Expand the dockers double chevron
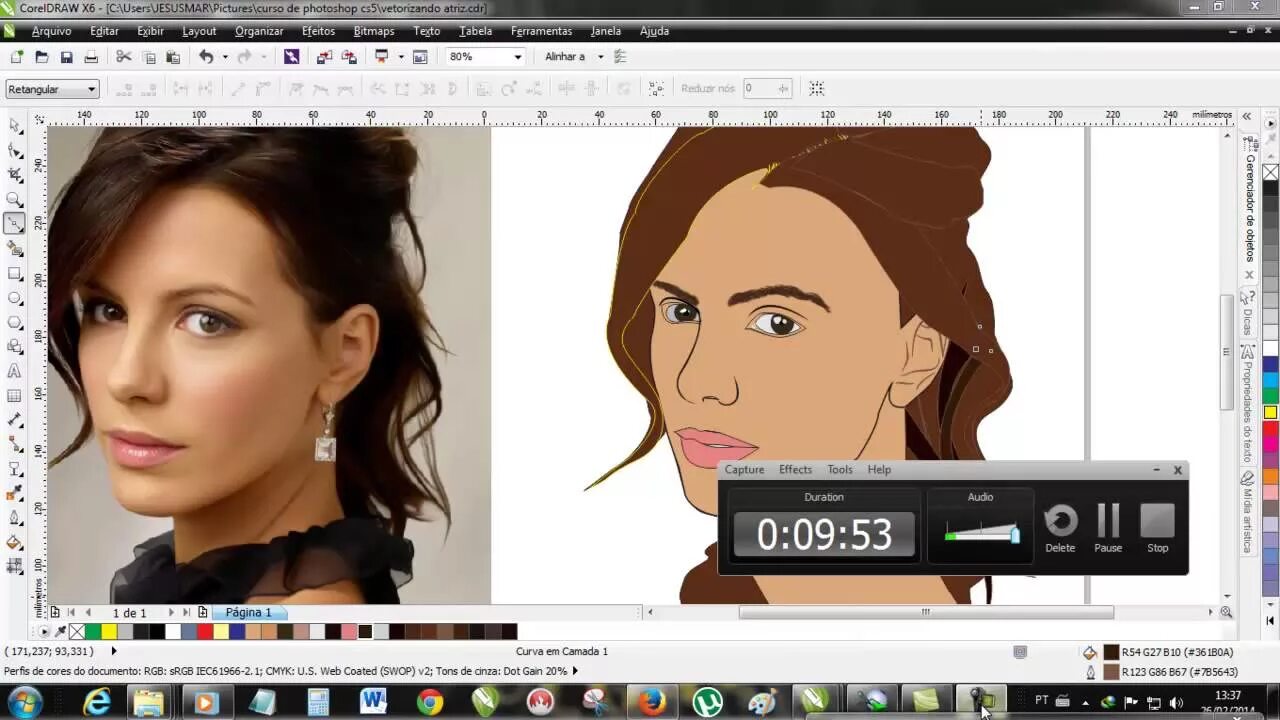Viewport: 1280px width, 720px height. 1247,116
